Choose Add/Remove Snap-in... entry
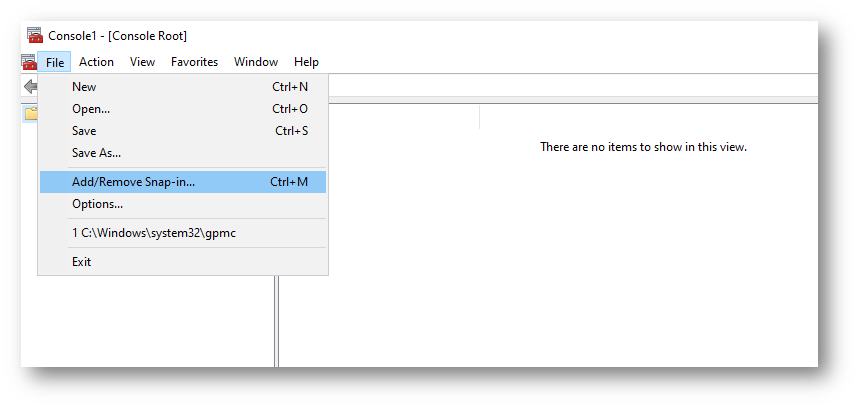 pos(183,182)
